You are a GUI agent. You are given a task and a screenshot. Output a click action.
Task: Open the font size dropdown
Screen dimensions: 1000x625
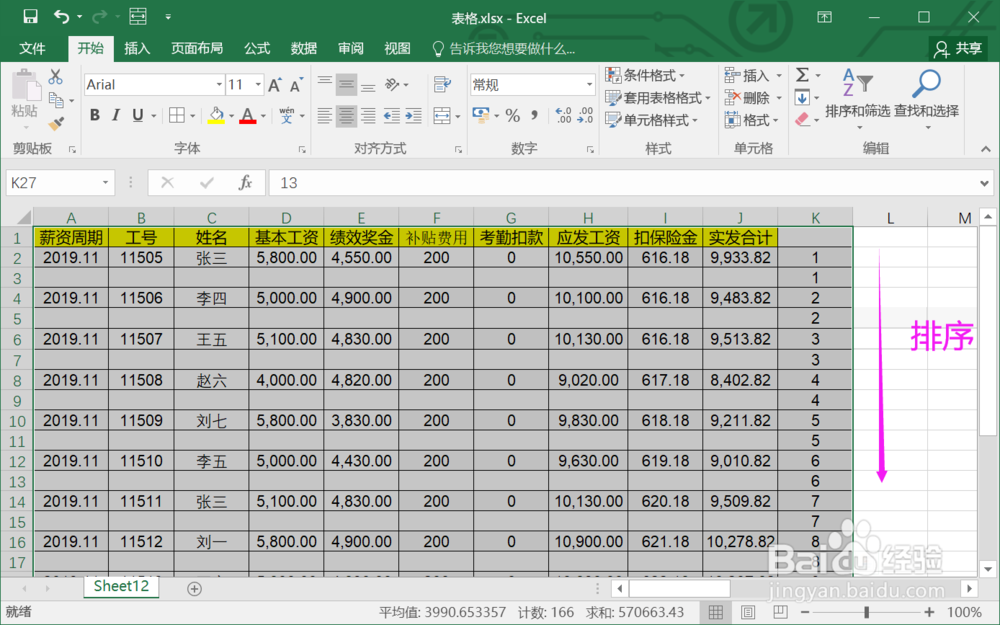(258, 85)
